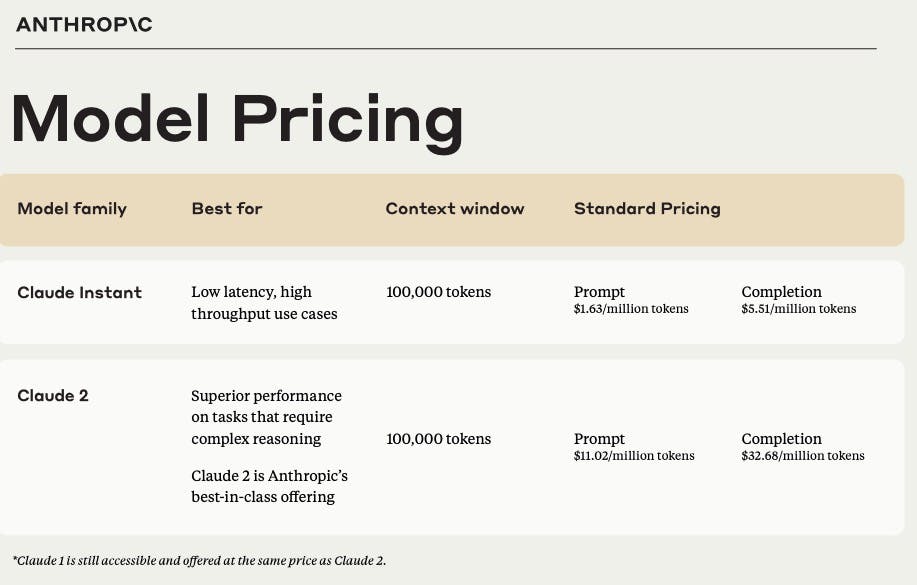The width and height of the screenshot is (917, 585).
Task: Click Claude Instant Completion label
Action: pos(781,292)
